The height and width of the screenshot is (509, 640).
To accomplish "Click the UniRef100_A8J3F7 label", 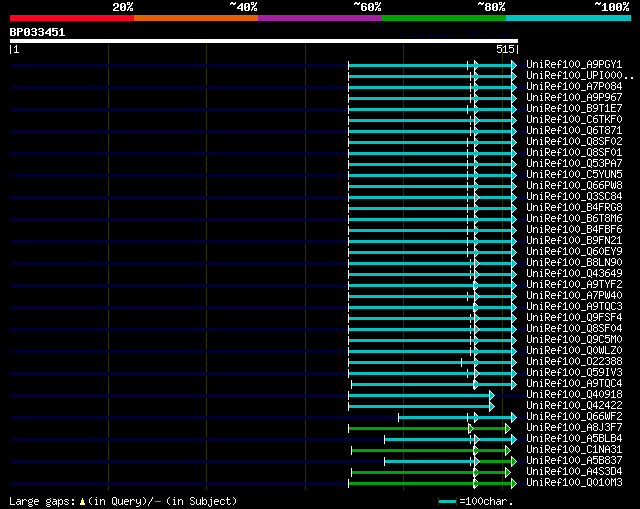I will point(574,428).
